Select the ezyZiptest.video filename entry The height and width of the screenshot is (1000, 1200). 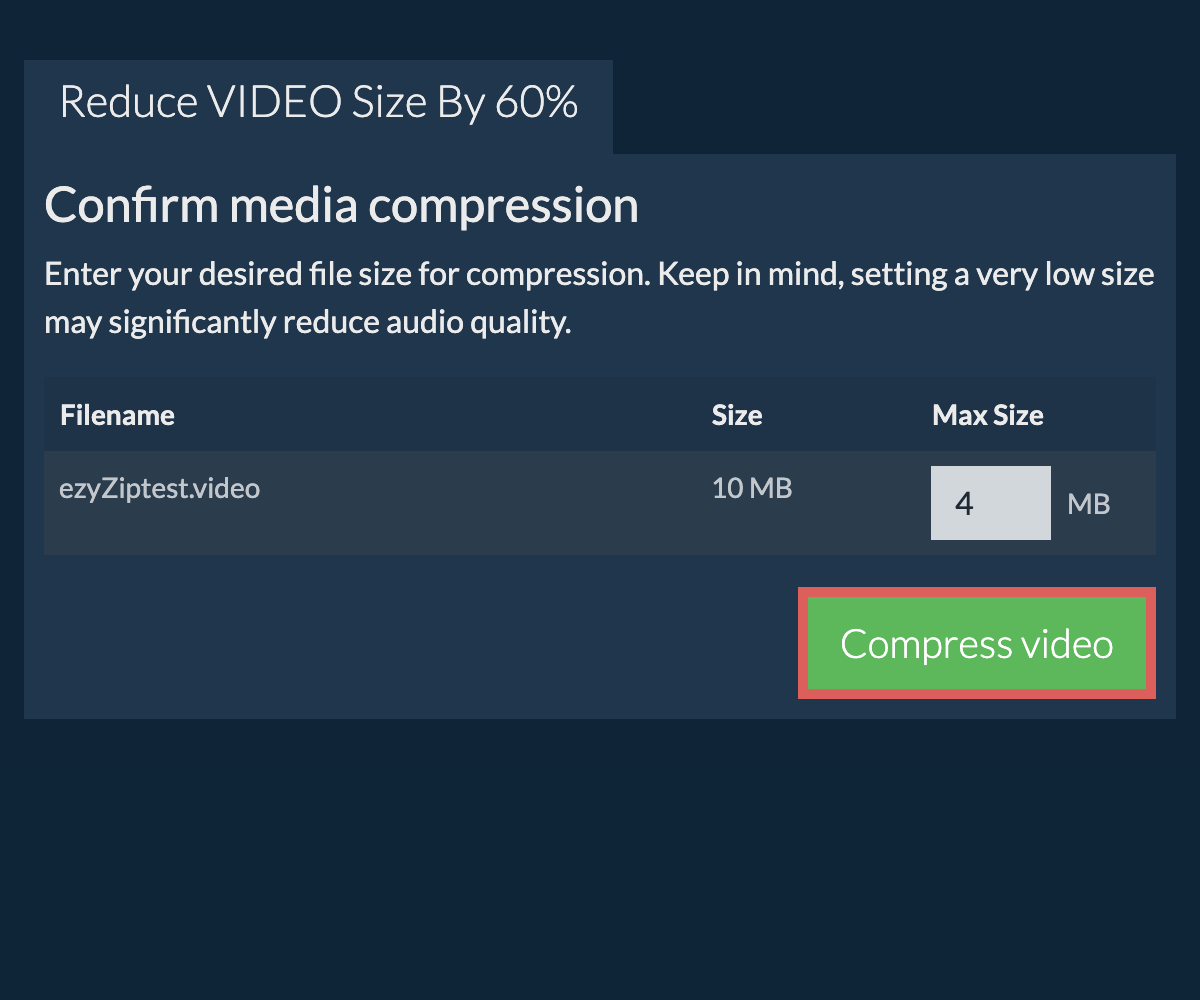pos(160,488)
